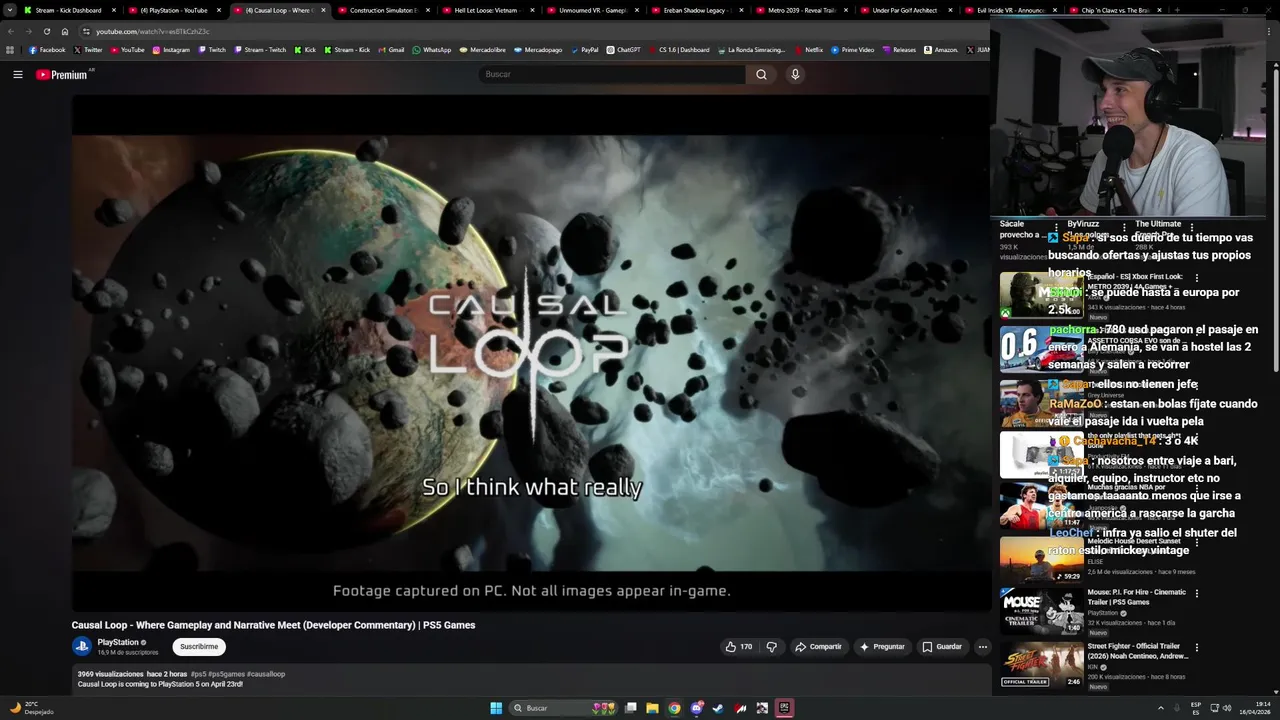
Task: Open the WhatsApp bookmark
Action: (x=432, y=49)
